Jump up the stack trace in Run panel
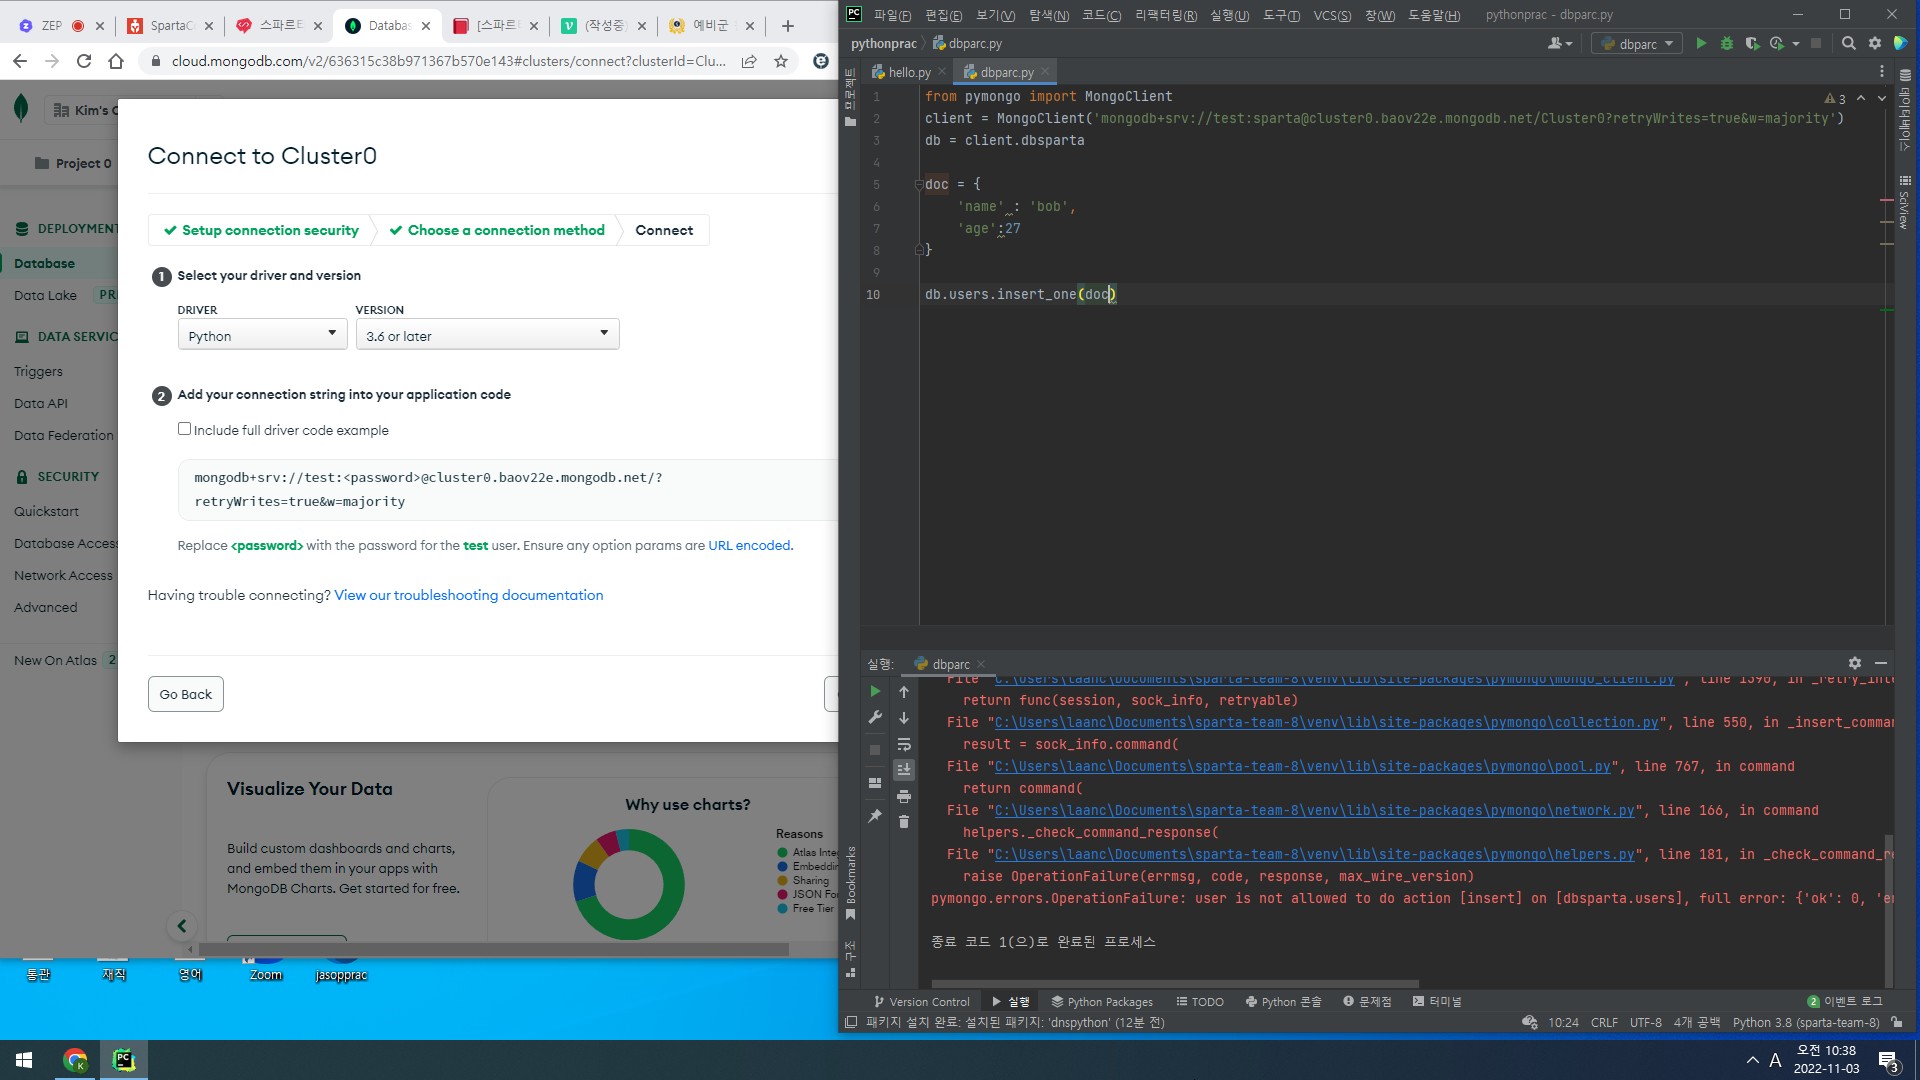Viewport: 1920px width, 1080px height. pos(904,692)
